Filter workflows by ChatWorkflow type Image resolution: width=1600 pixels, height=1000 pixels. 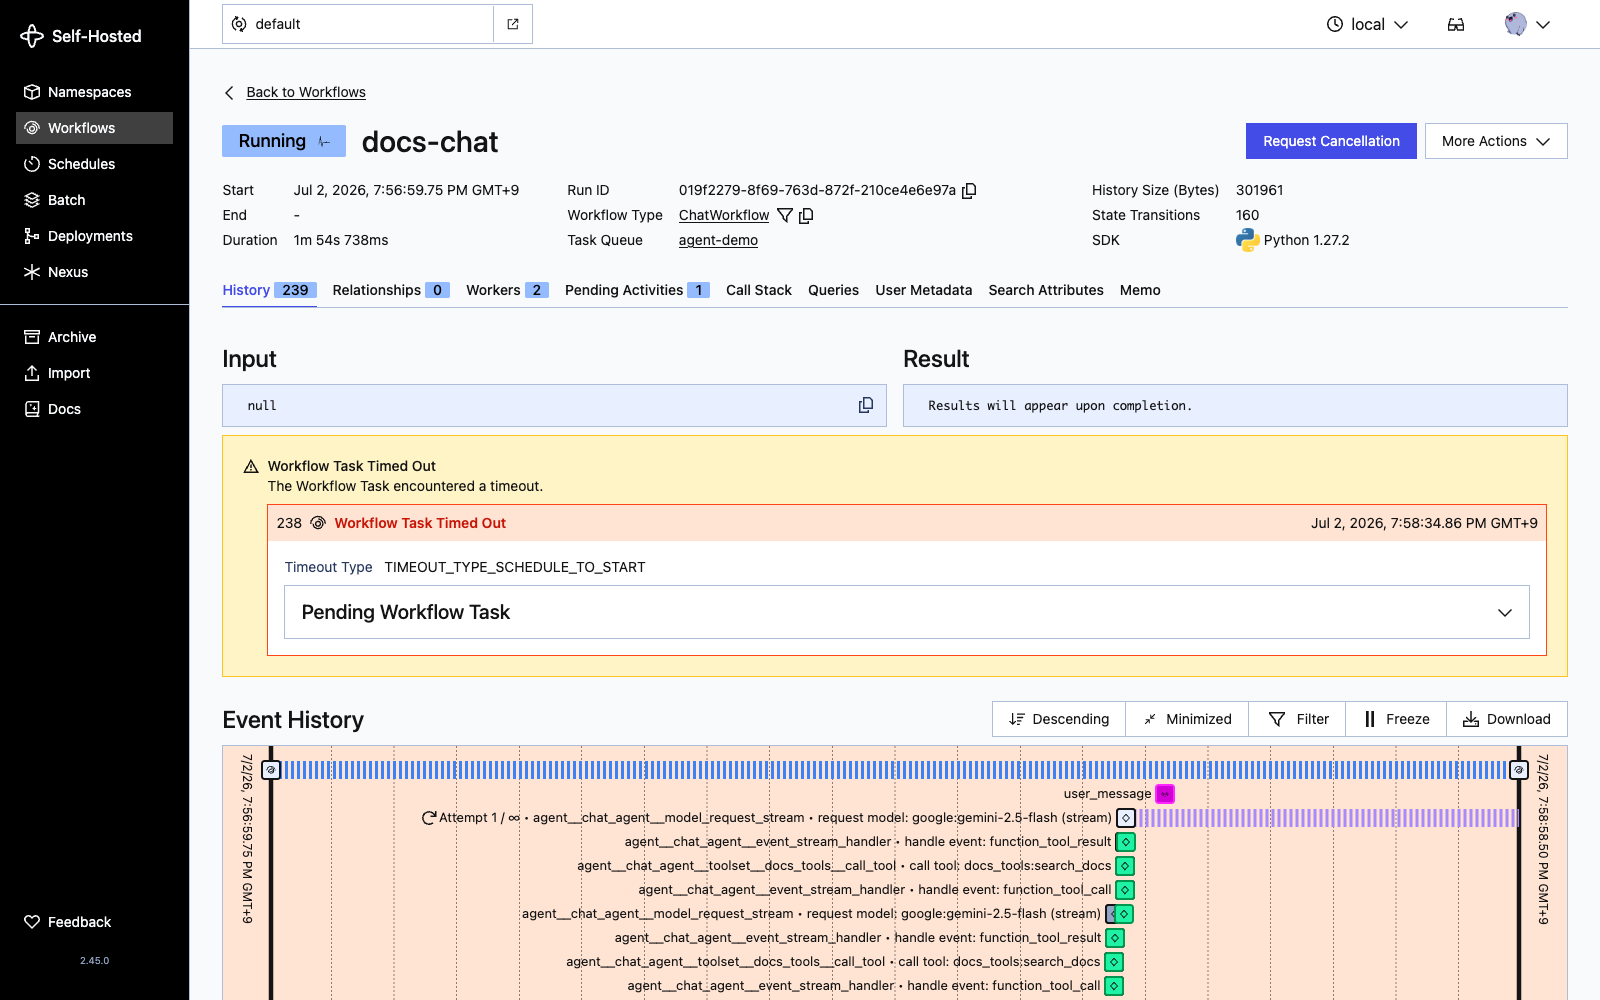(785, 215)
